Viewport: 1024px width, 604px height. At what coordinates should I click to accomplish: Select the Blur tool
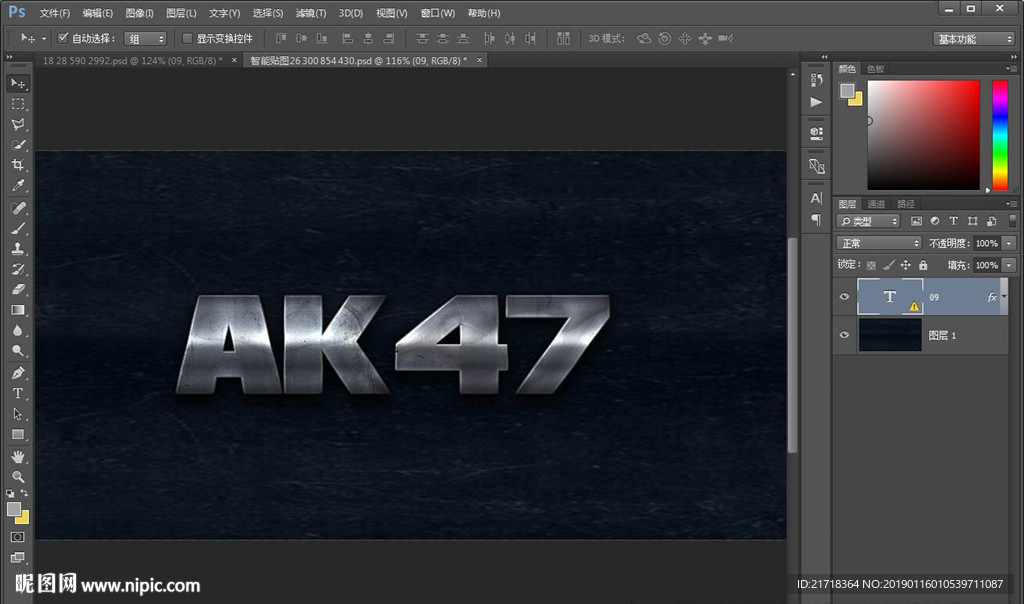(18, 330)
